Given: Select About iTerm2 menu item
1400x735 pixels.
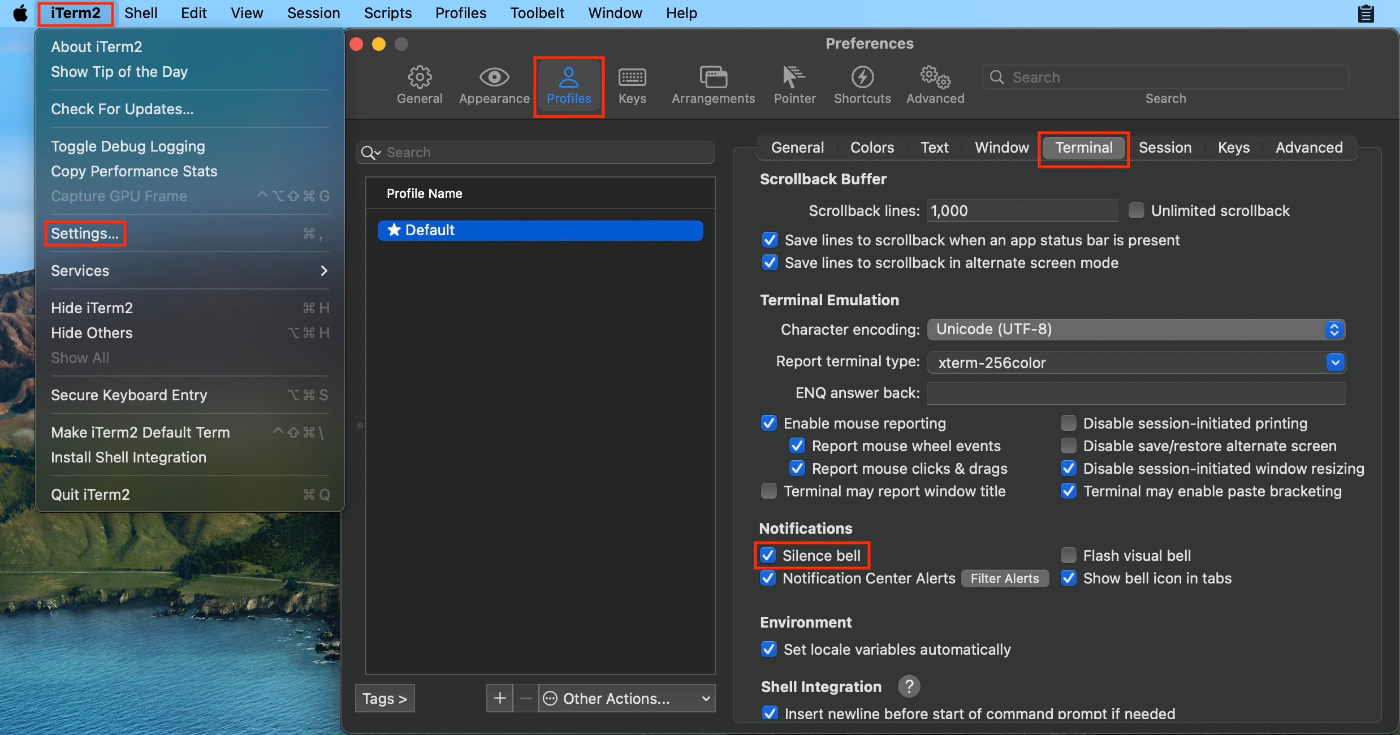Looking at the screenshot, I should (190, 47).
